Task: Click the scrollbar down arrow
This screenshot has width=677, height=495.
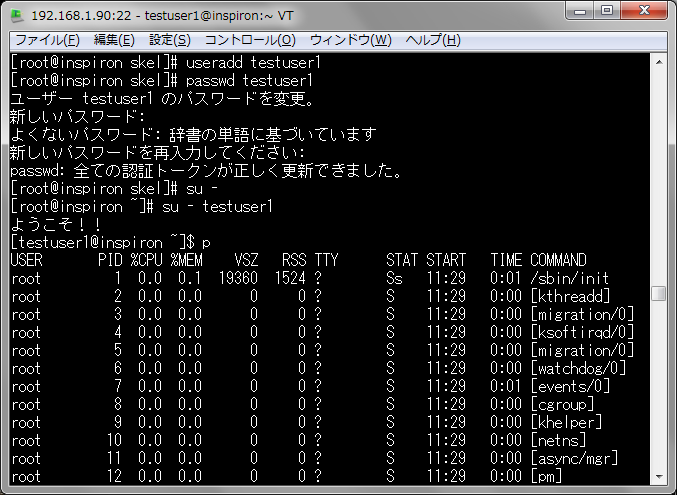Action: coord(659,477)
